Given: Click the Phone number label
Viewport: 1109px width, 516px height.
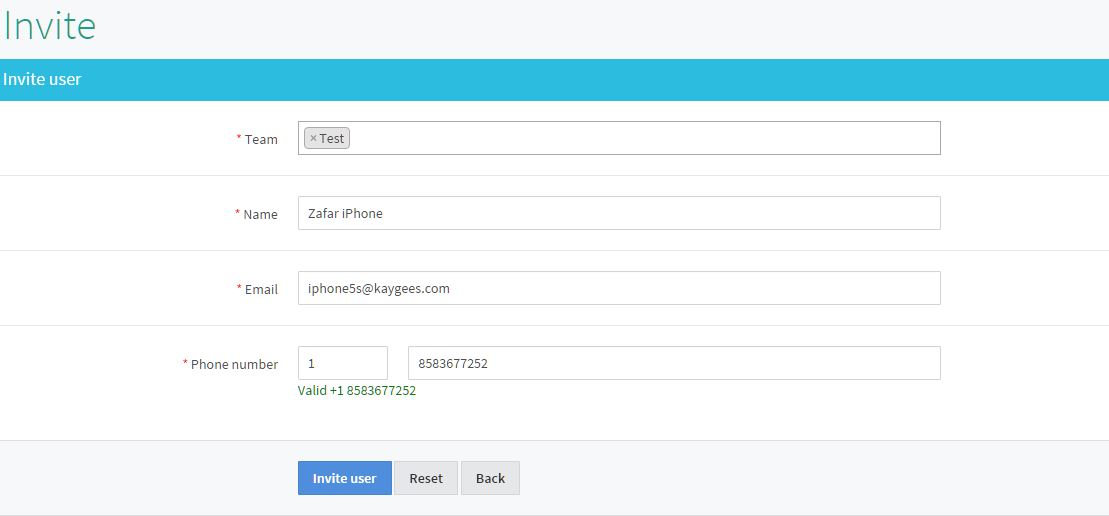Looking at the screenshot, I should (234, 364).
